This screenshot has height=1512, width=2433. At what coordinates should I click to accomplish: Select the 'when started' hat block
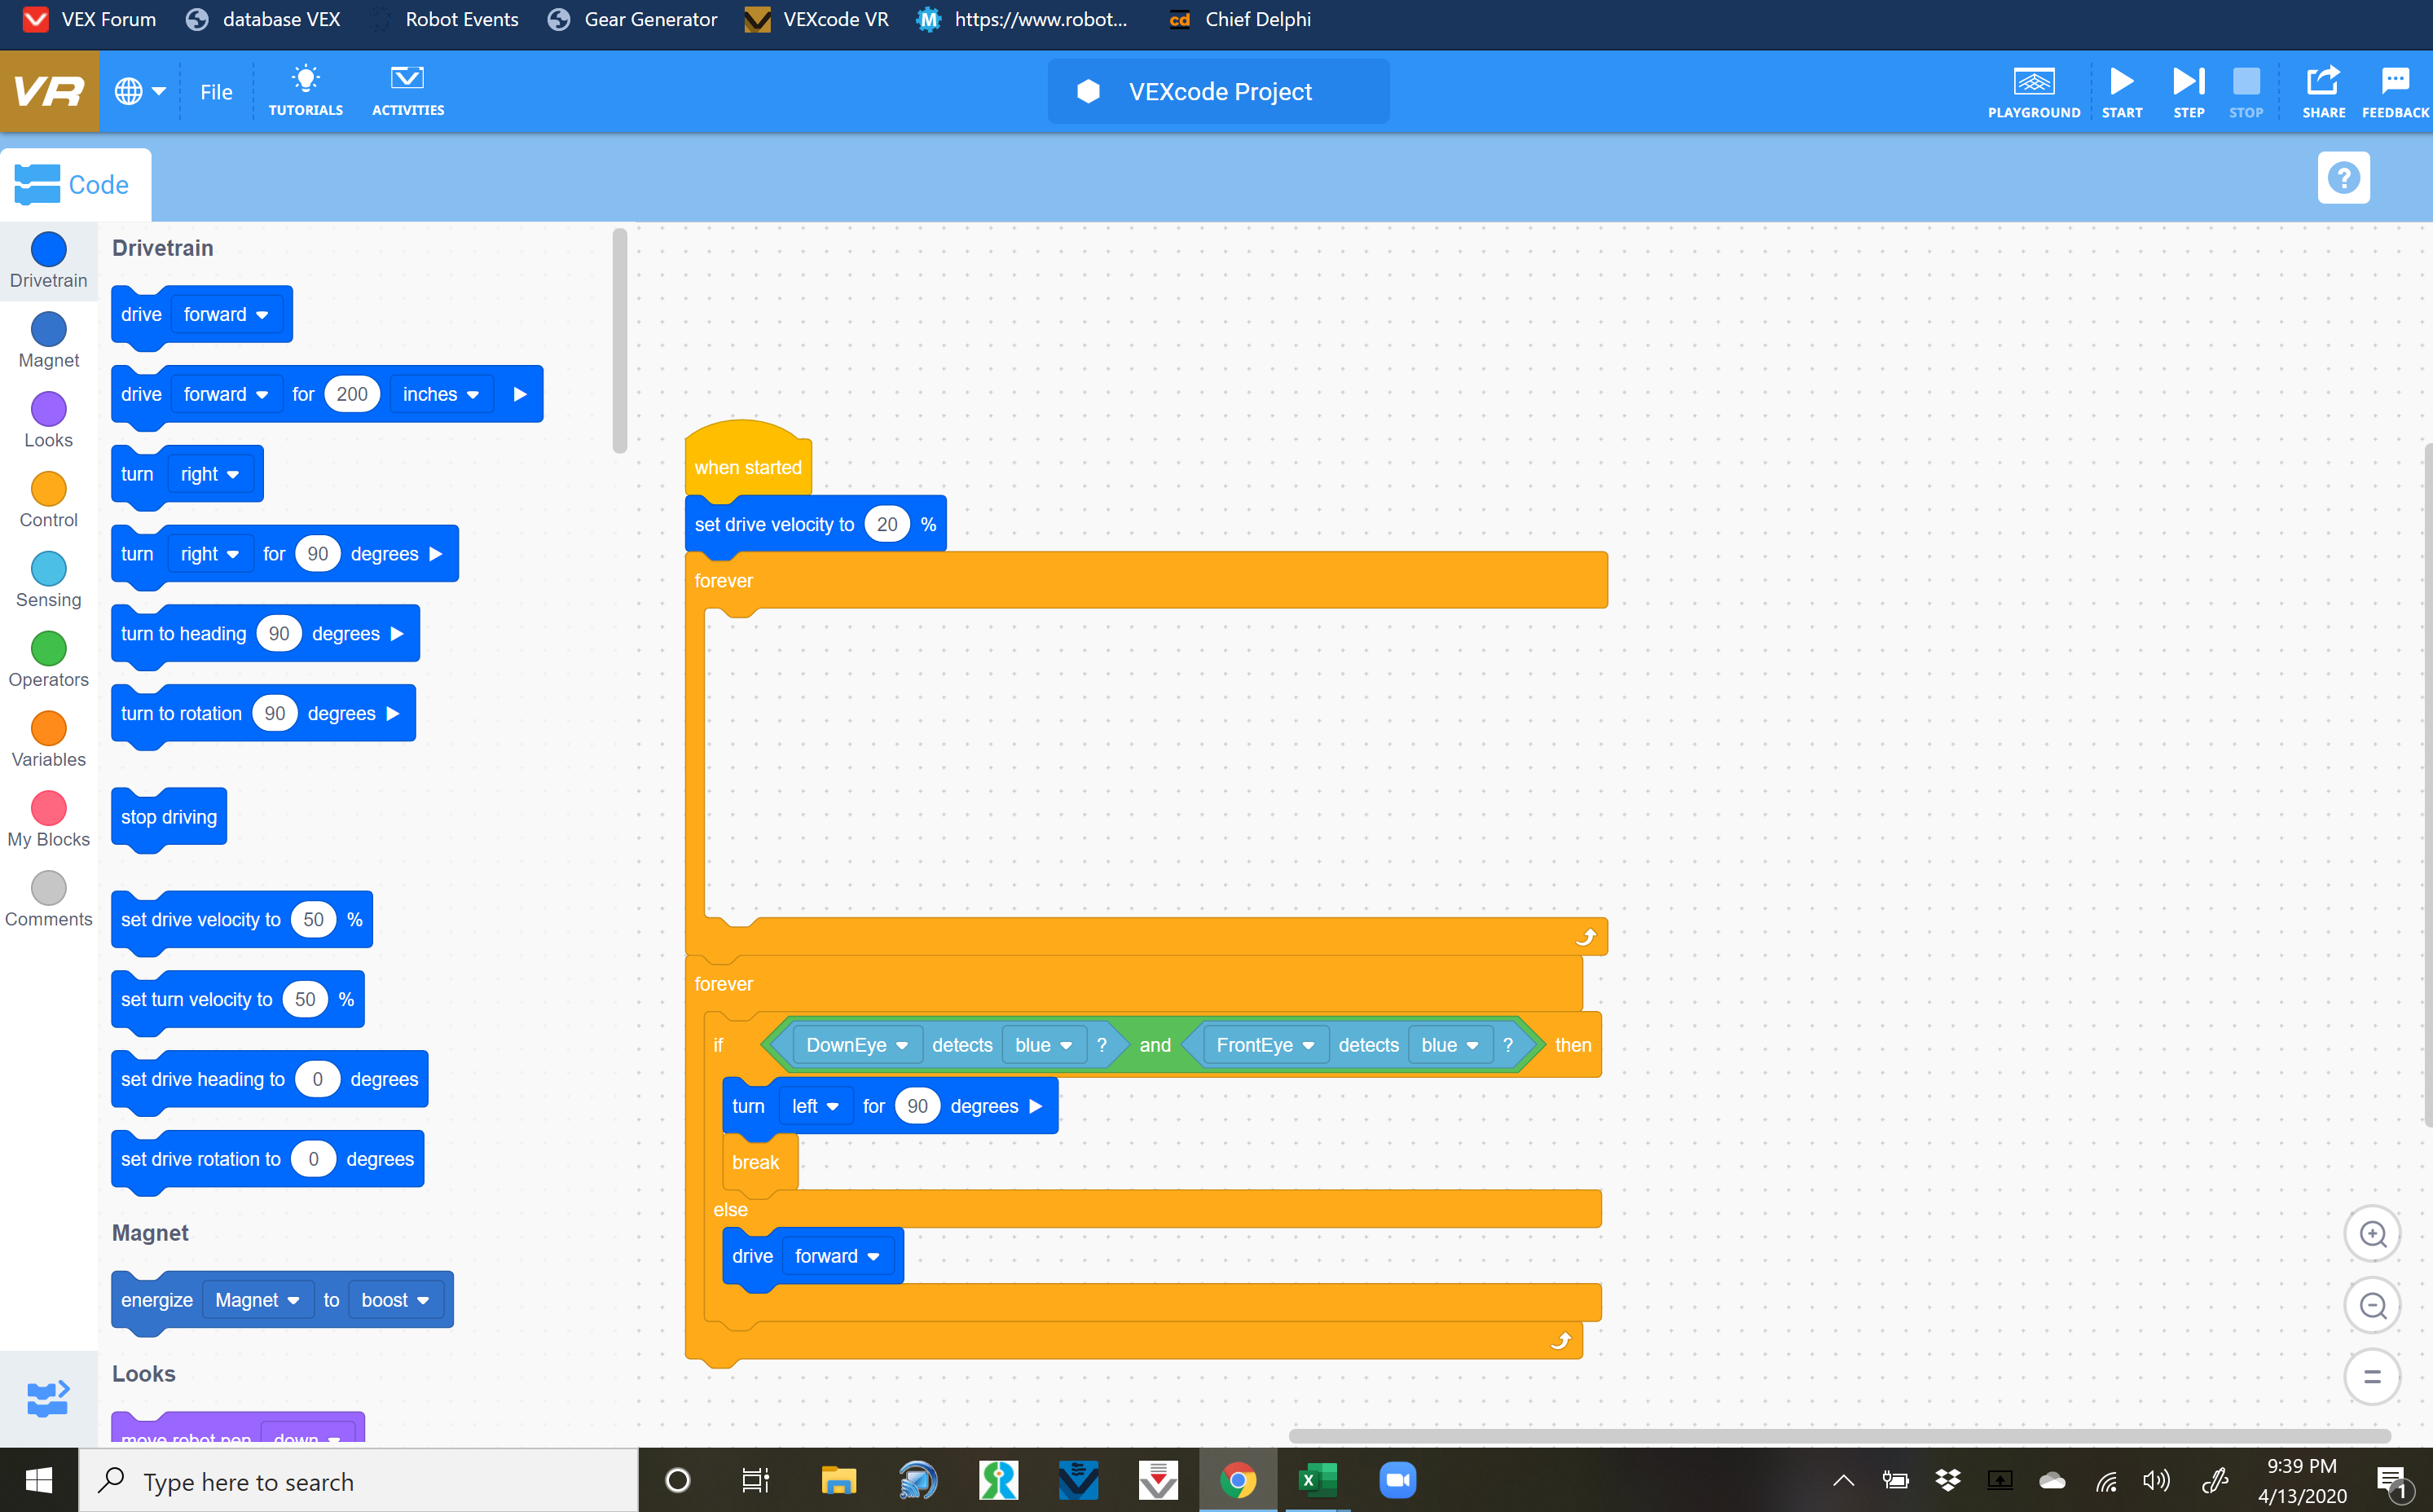(748, 459)
